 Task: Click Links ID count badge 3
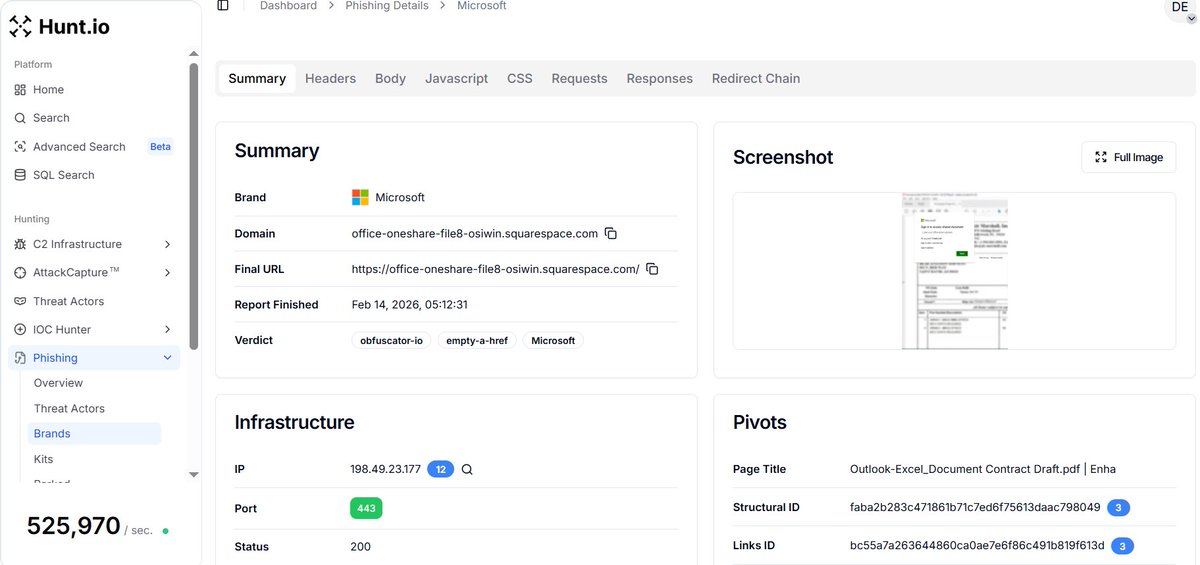(1122, 546)
